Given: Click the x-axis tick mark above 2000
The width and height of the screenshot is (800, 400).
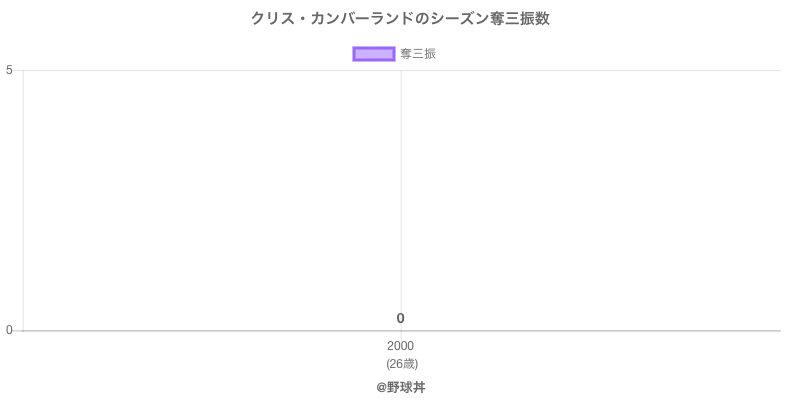Looking at the screenshot, I should 401,335.
